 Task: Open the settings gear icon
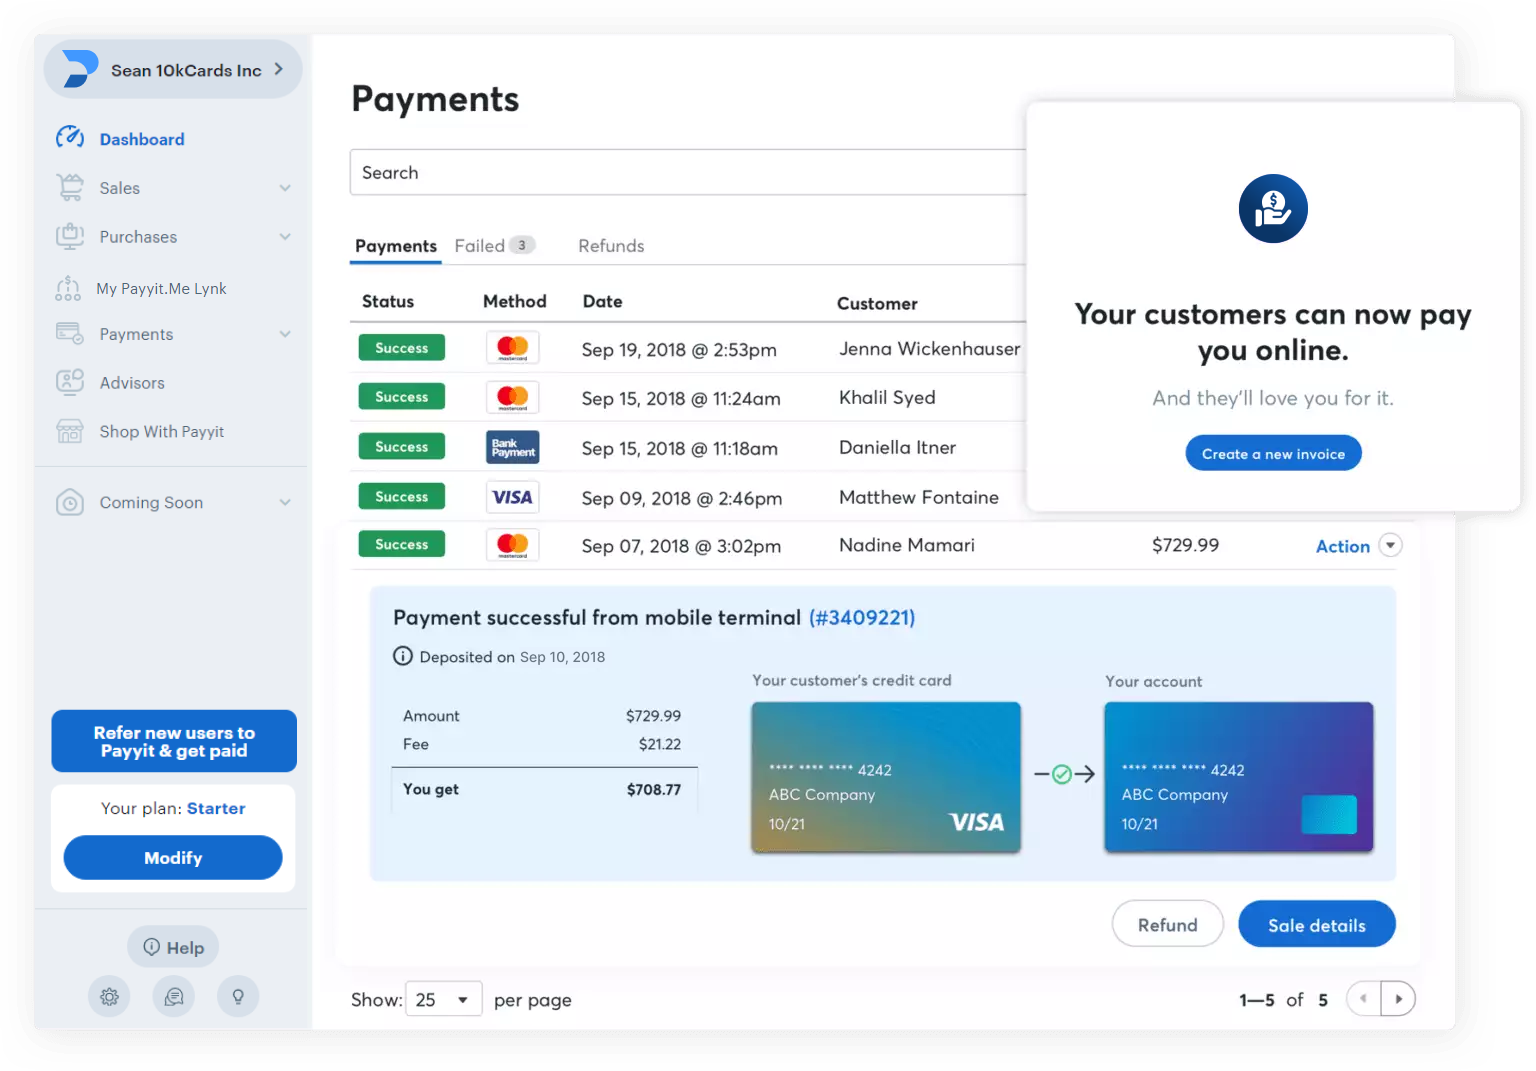coord(109,996)
